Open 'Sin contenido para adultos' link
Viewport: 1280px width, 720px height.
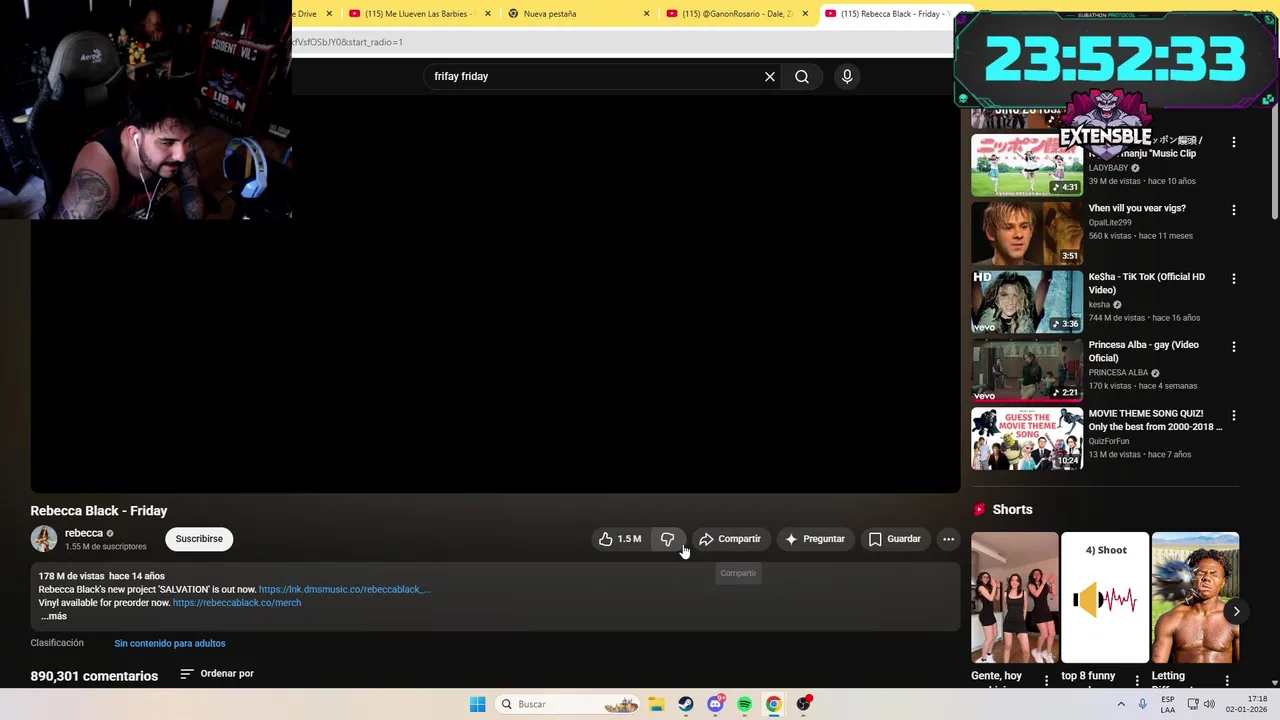coord(170,643)
